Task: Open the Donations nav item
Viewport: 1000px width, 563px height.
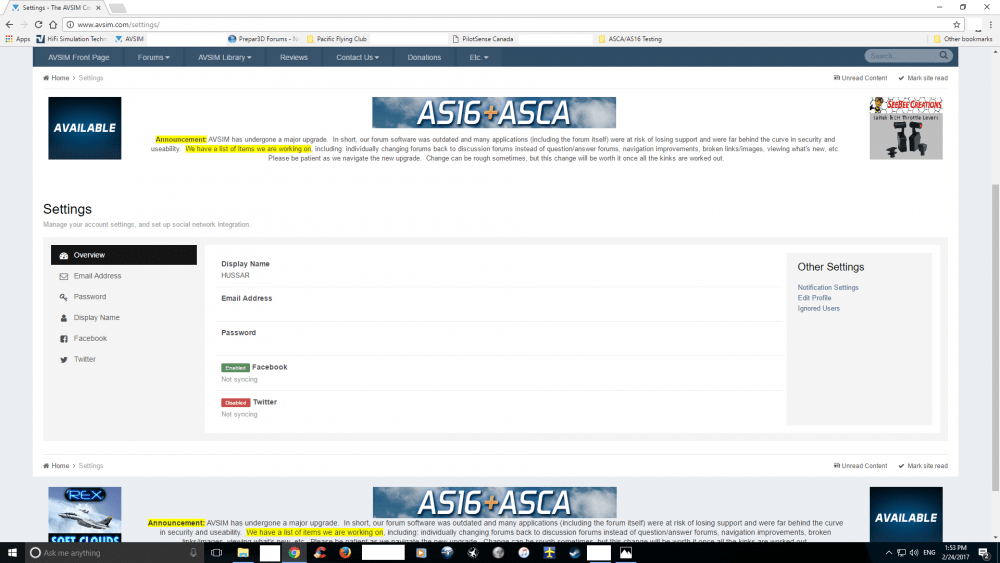Action: click(424, 57)
